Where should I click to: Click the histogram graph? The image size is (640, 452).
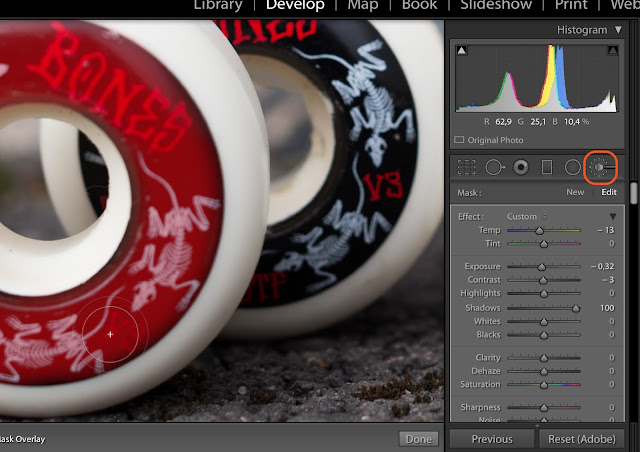coord(537,78)
